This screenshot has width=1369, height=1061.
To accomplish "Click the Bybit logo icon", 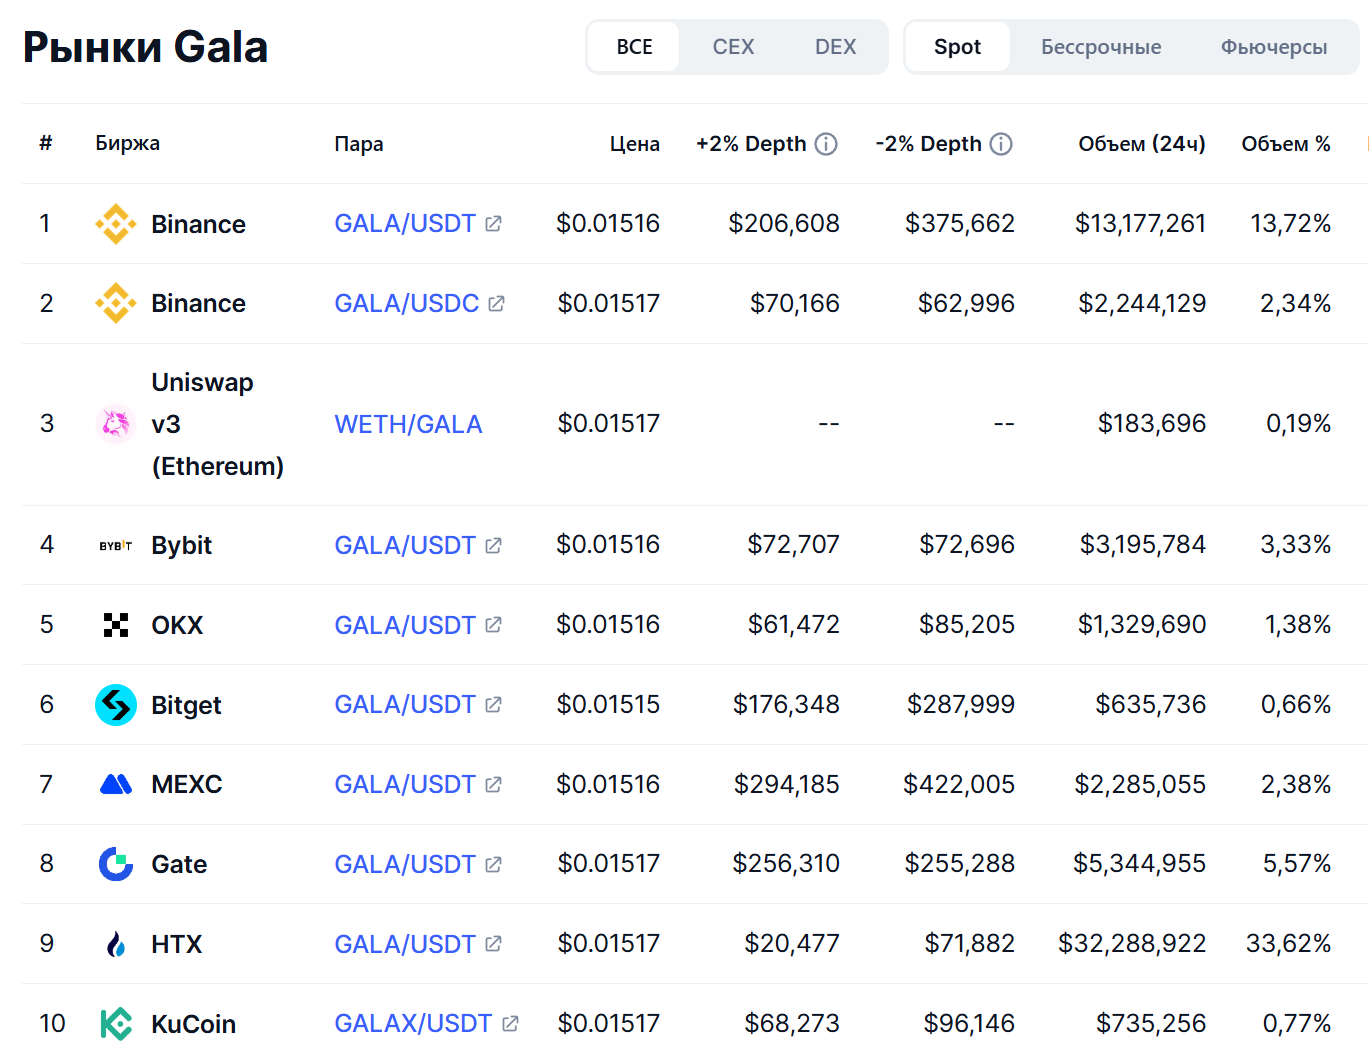I will pos(116,545).
